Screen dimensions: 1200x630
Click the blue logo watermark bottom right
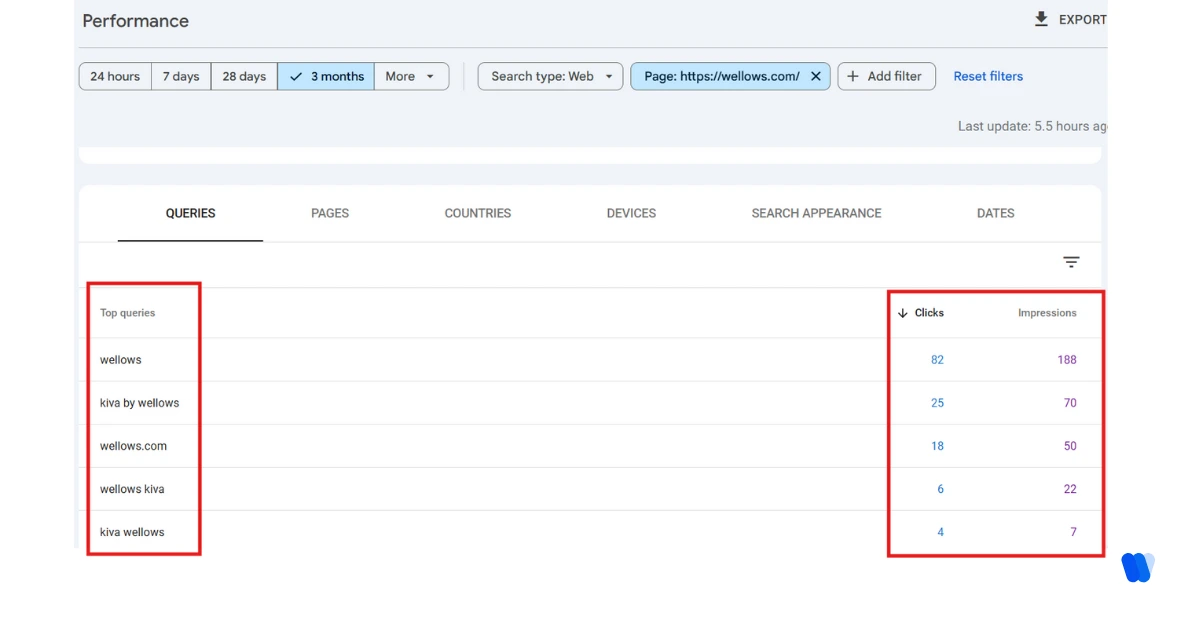(1138, 567)
